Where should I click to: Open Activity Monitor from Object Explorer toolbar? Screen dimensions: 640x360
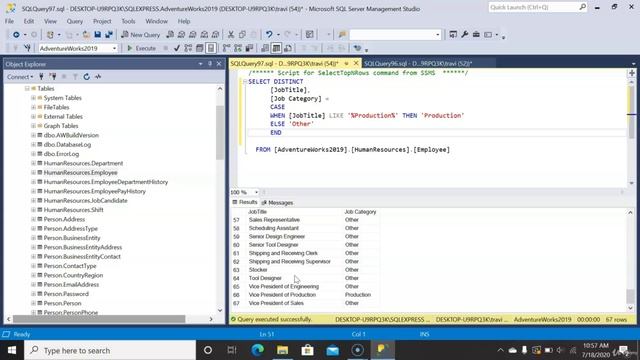click(98, 77)
